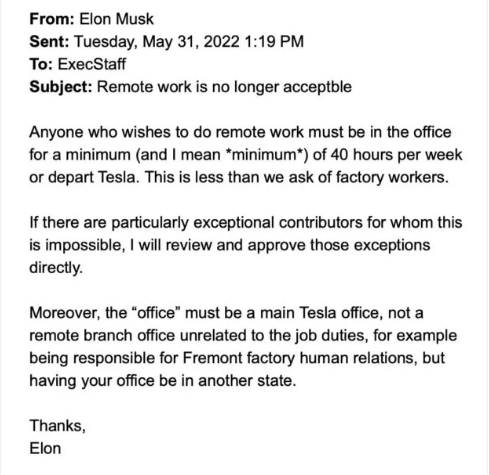Click the words factory workers
The width and height of the screenshot is (489, 475).
(392, 177)
